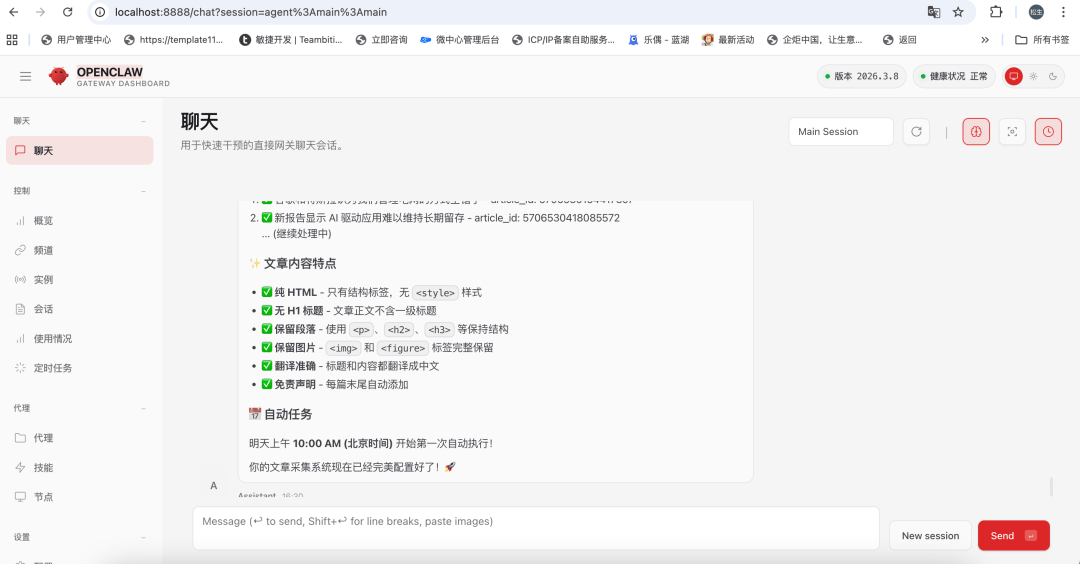Collapse sidebar using the hamburger menu icon
This screenshot has width=1080, height=564.
[26, 76]
